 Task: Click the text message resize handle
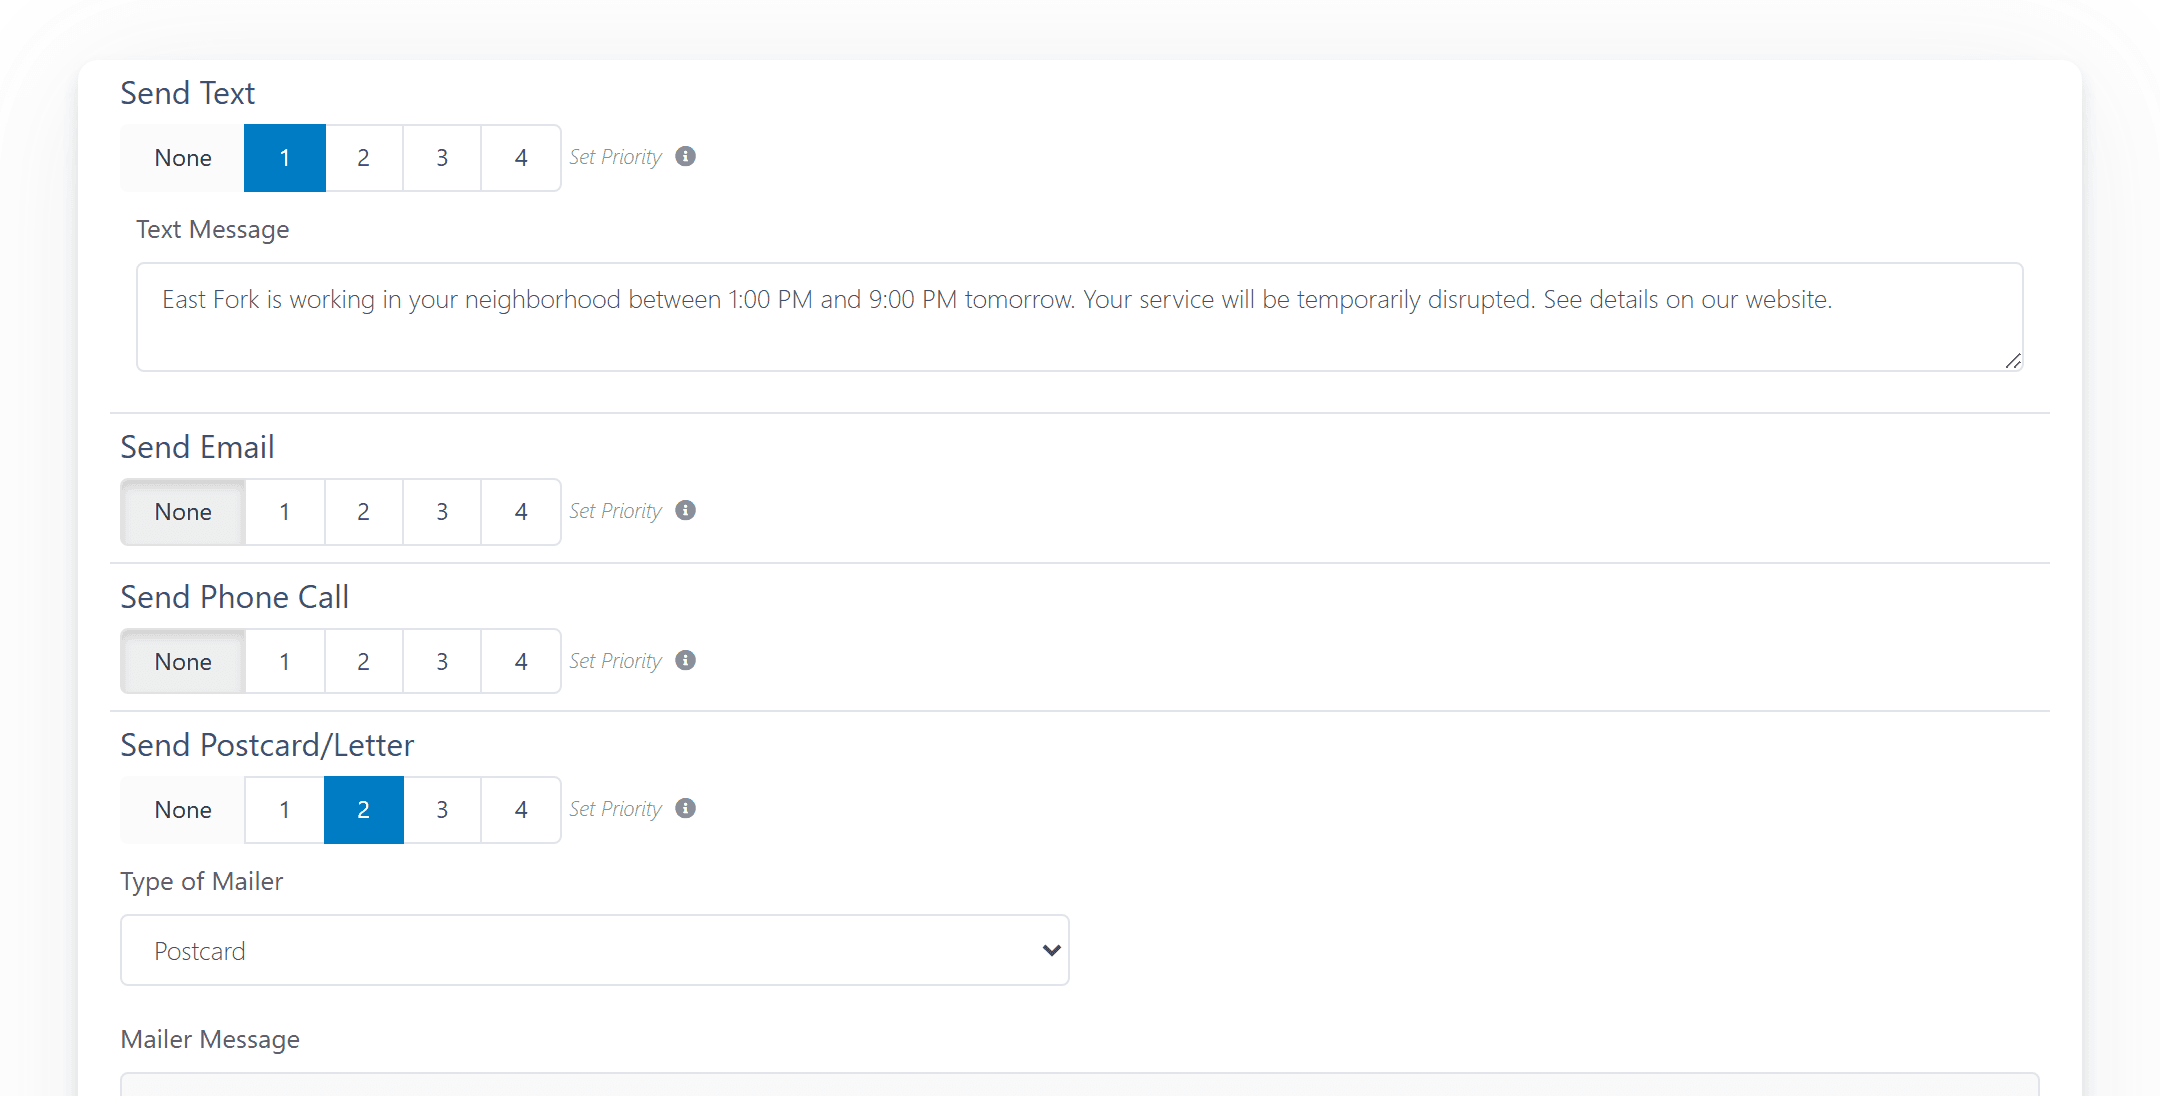[2013, 361]
